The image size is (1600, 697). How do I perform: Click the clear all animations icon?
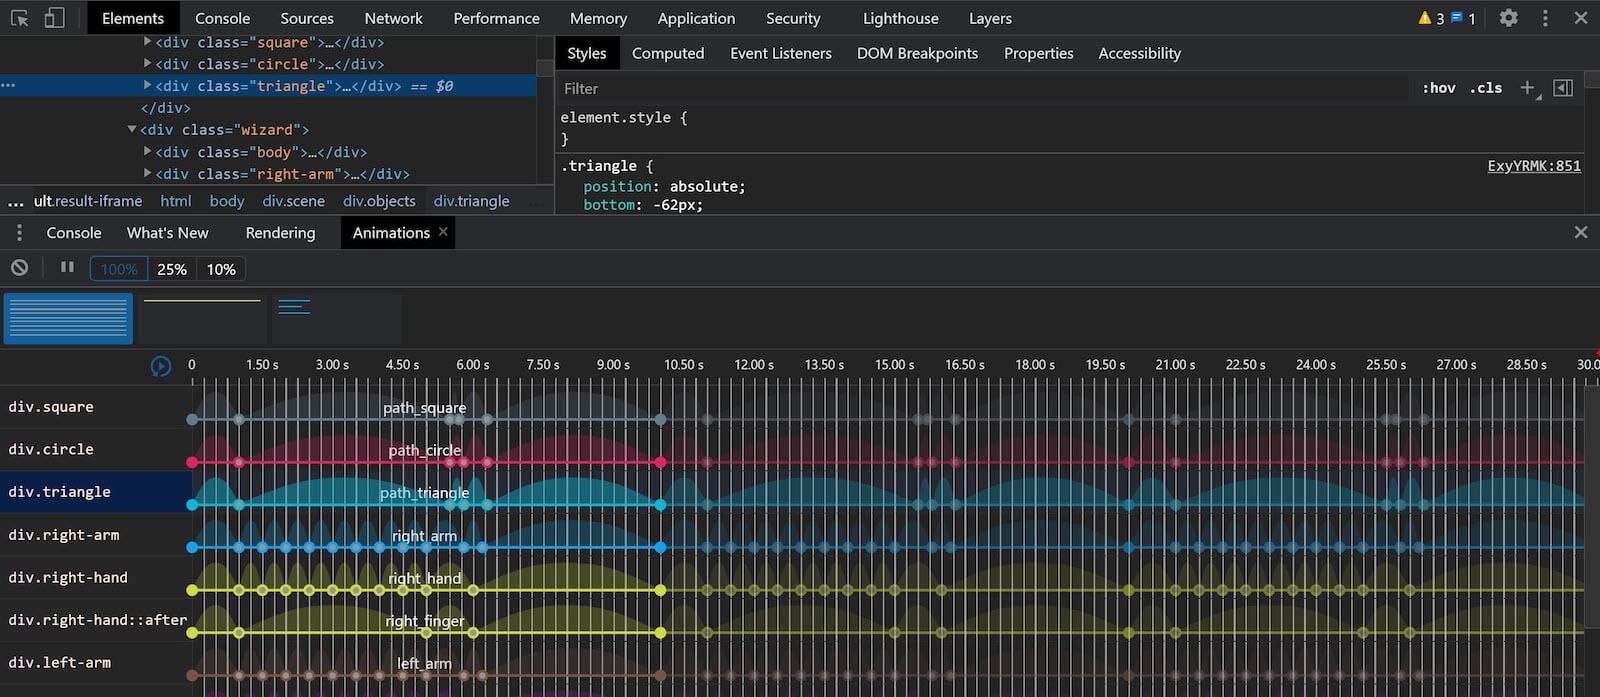click(x=19, y=268)
